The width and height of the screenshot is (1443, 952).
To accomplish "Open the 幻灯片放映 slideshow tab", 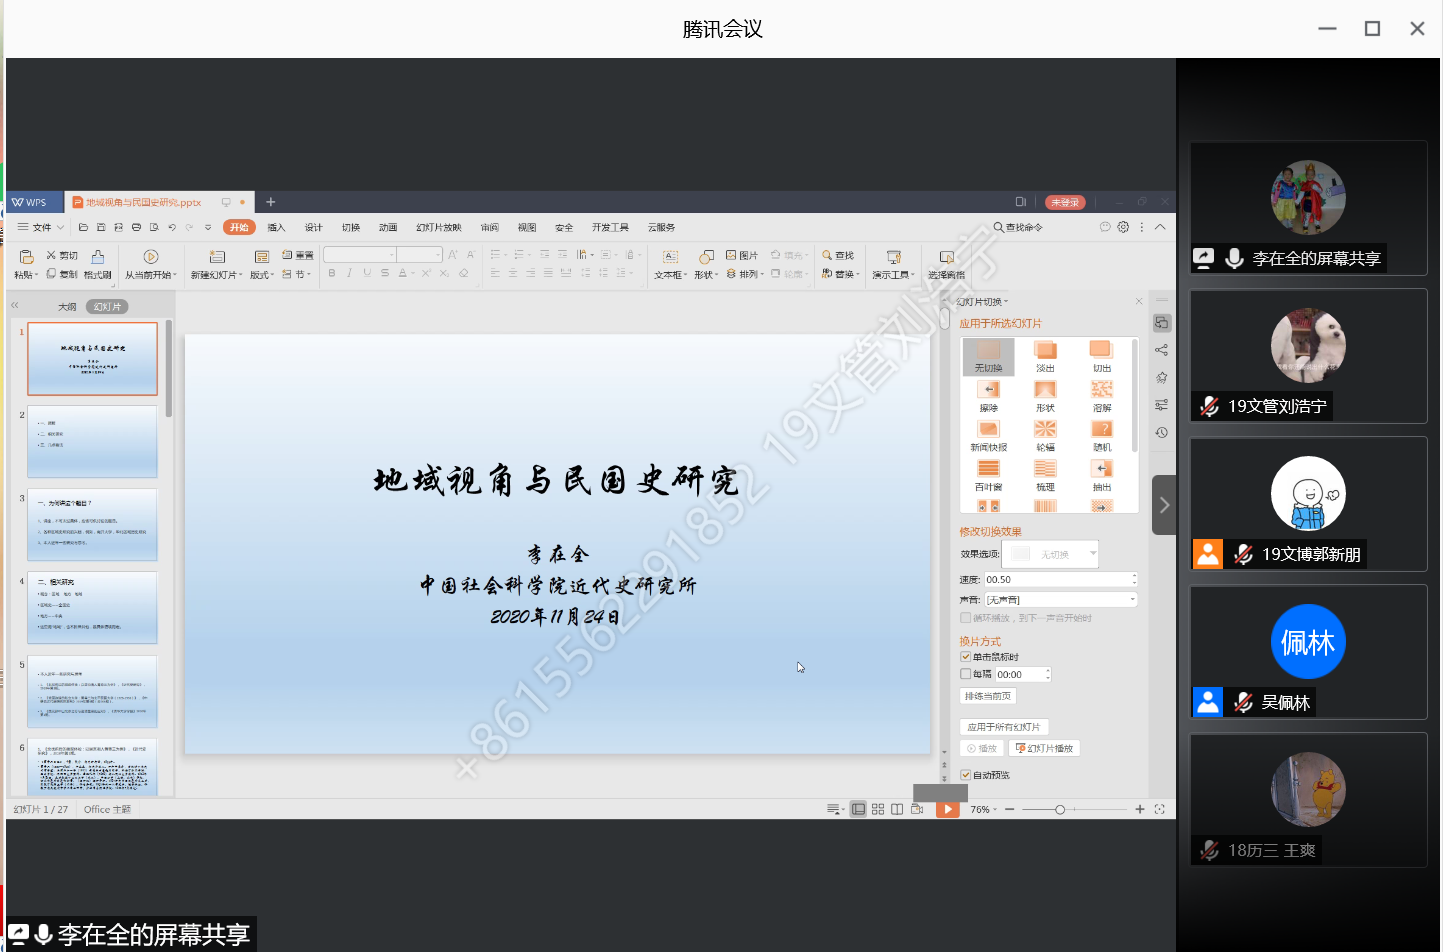I will (x=438, y=227).
